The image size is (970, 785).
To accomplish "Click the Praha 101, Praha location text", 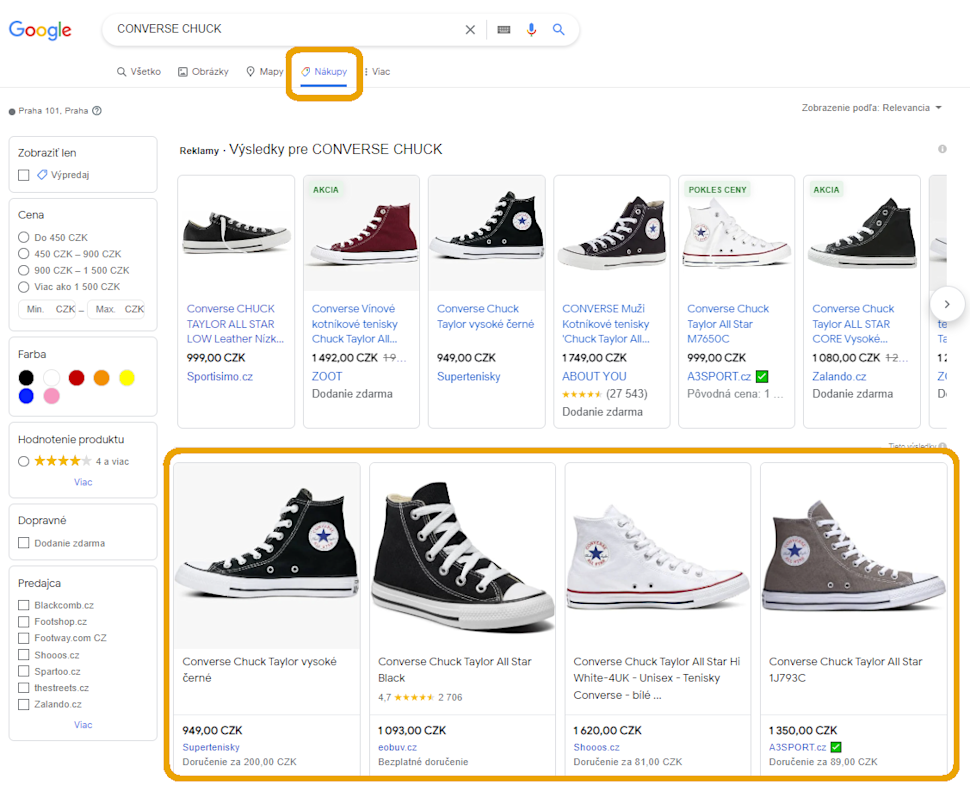I will 53,111.
